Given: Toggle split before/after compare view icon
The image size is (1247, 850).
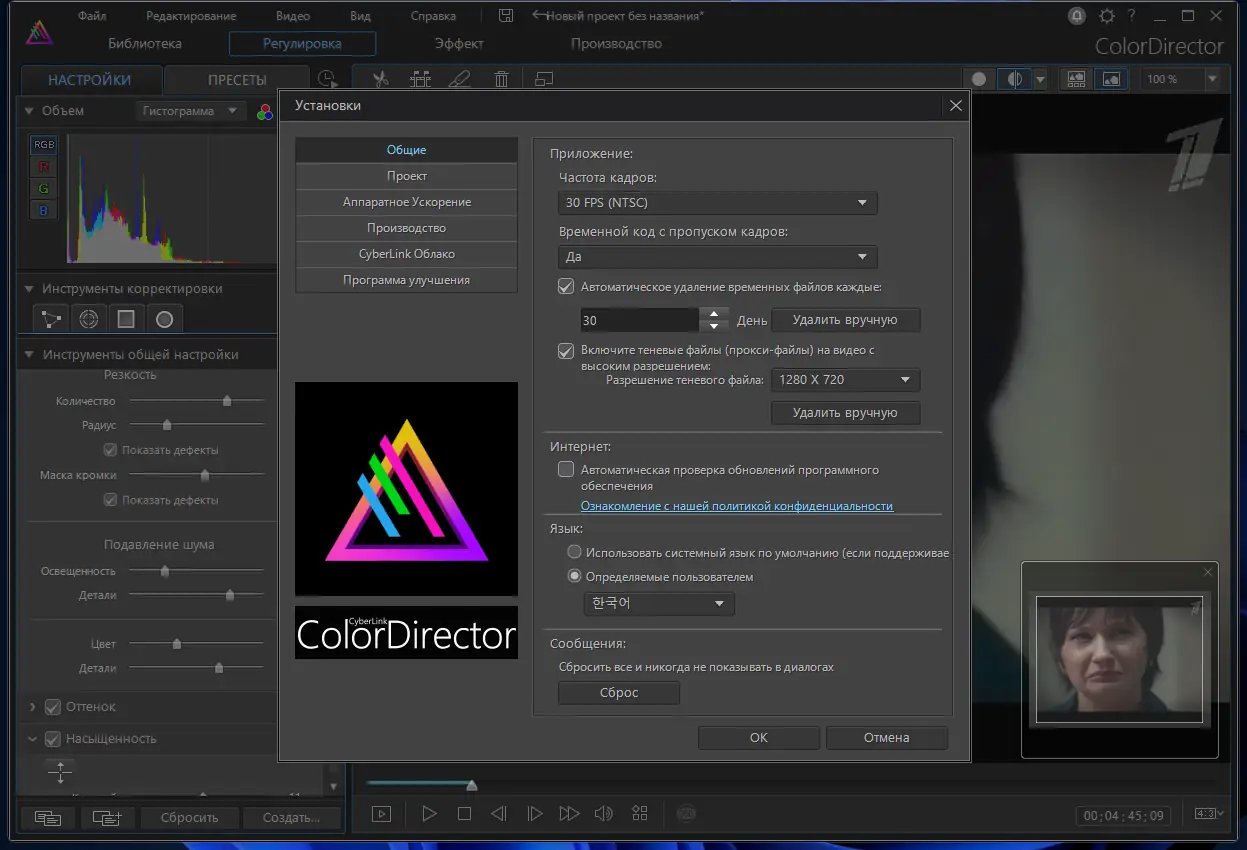Looking at the screenshot, I should (1014, 79).
